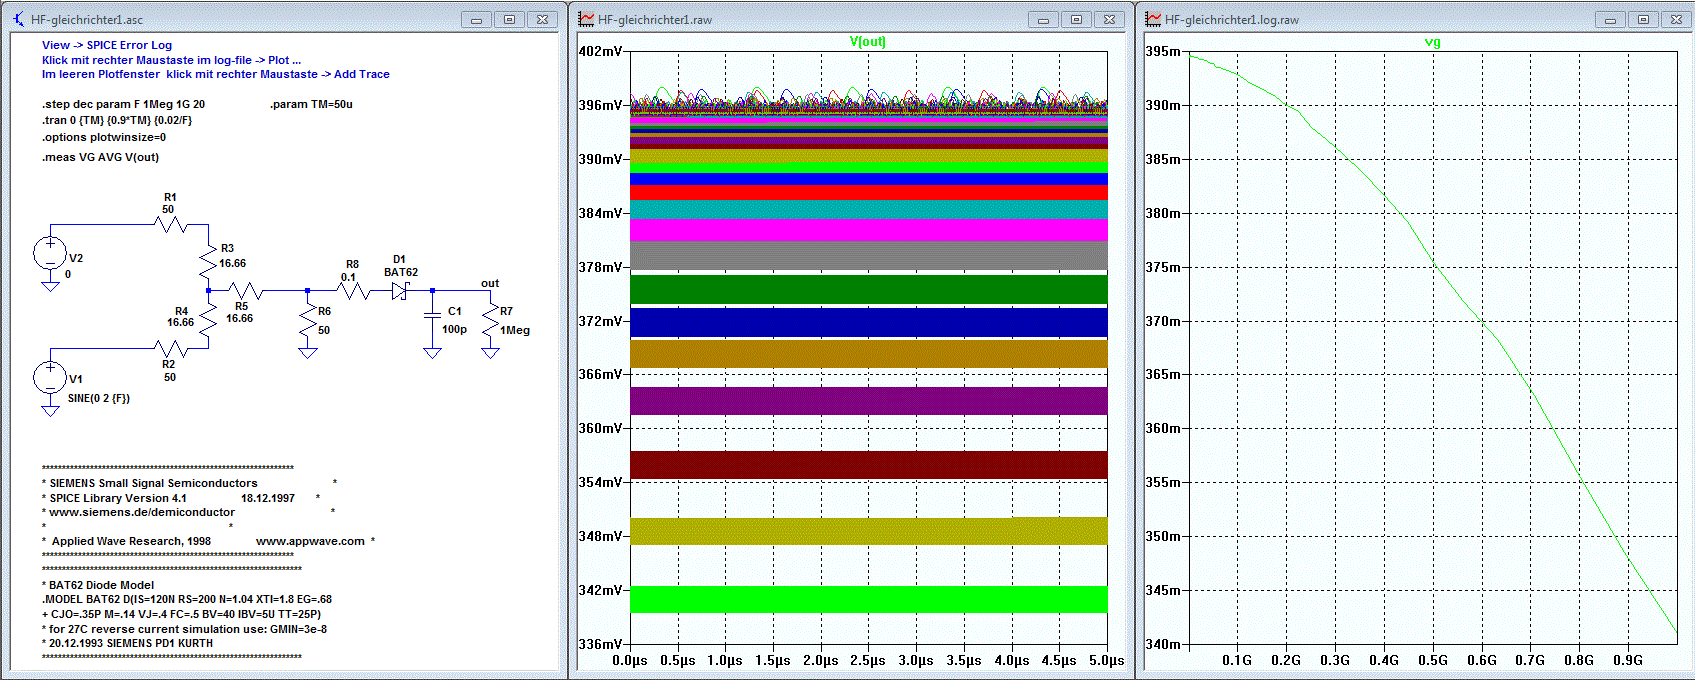Click the 'out' net label

point(490,283)
